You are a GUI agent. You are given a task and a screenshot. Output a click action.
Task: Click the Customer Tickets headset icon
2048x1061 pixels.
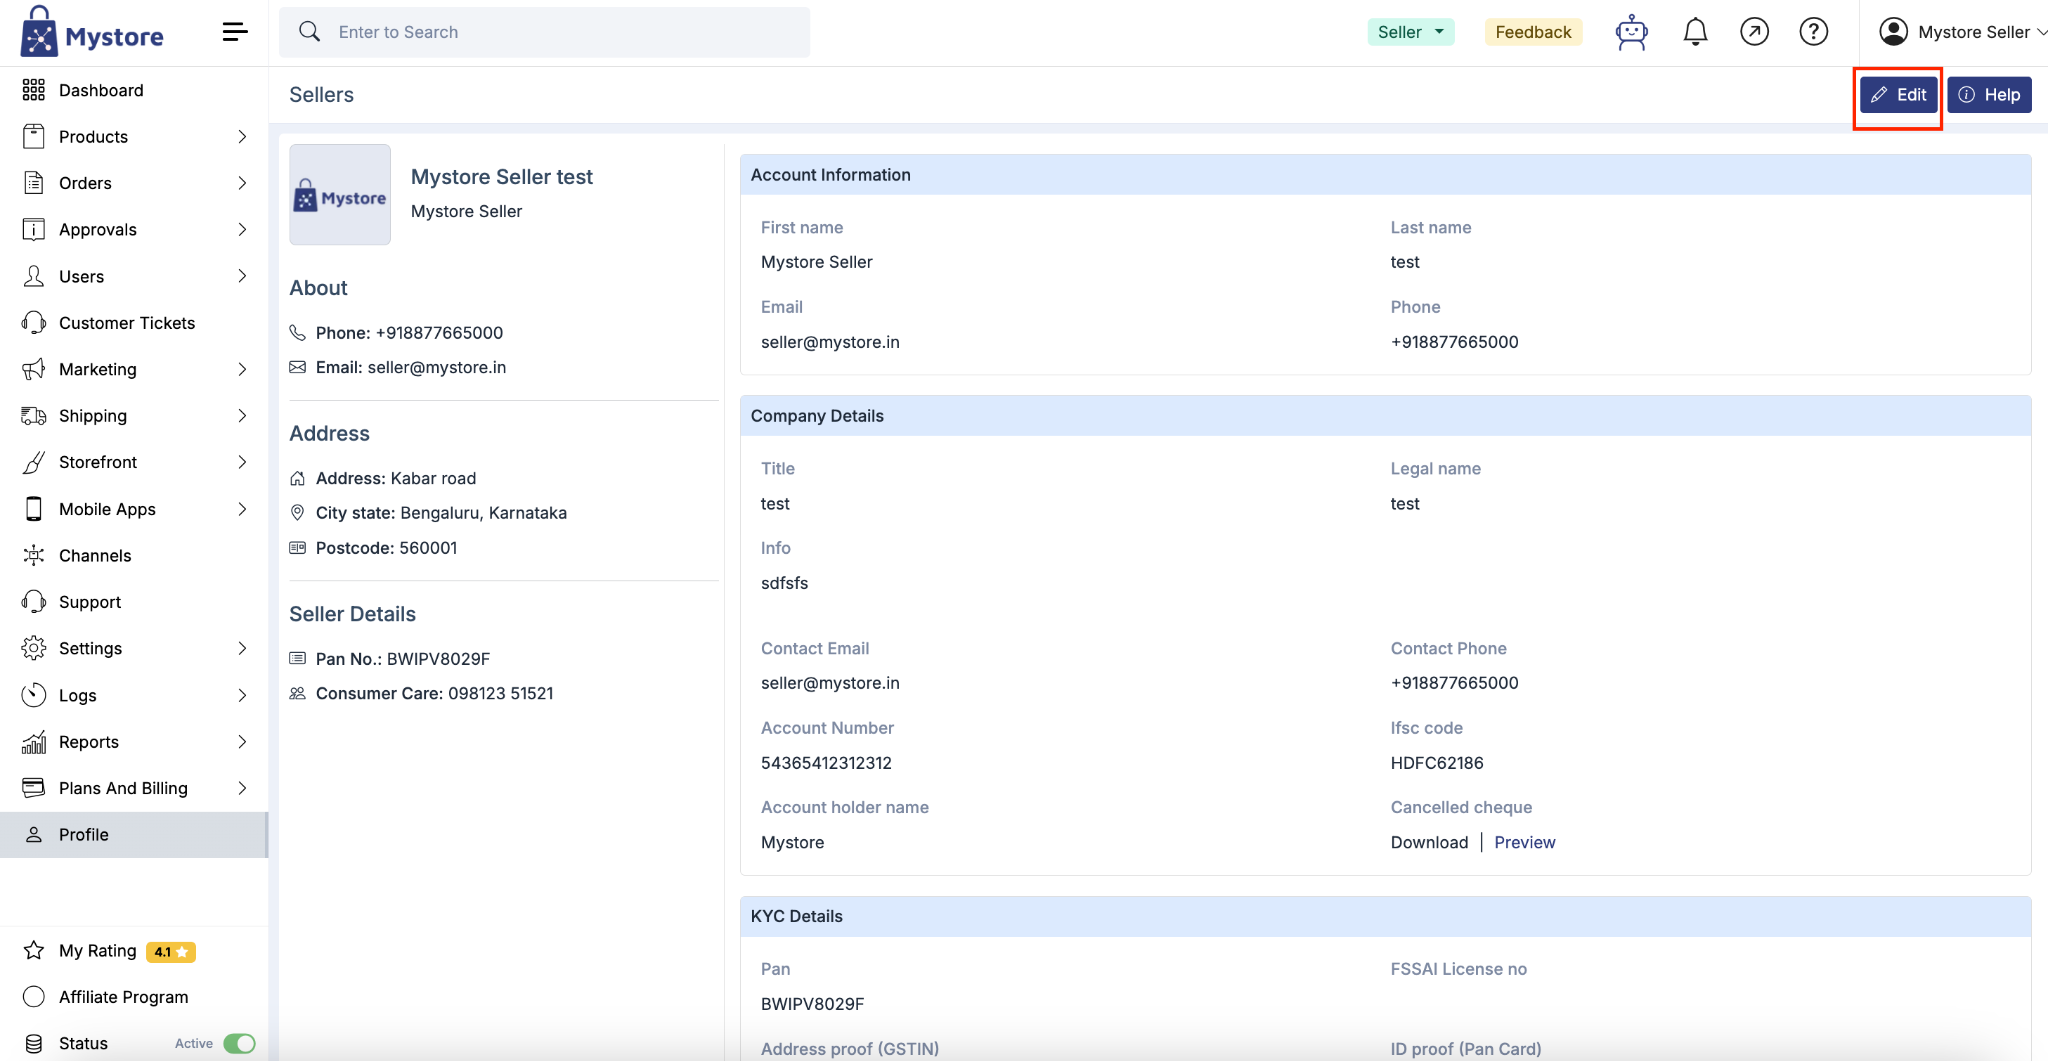(x=34, y=323)
